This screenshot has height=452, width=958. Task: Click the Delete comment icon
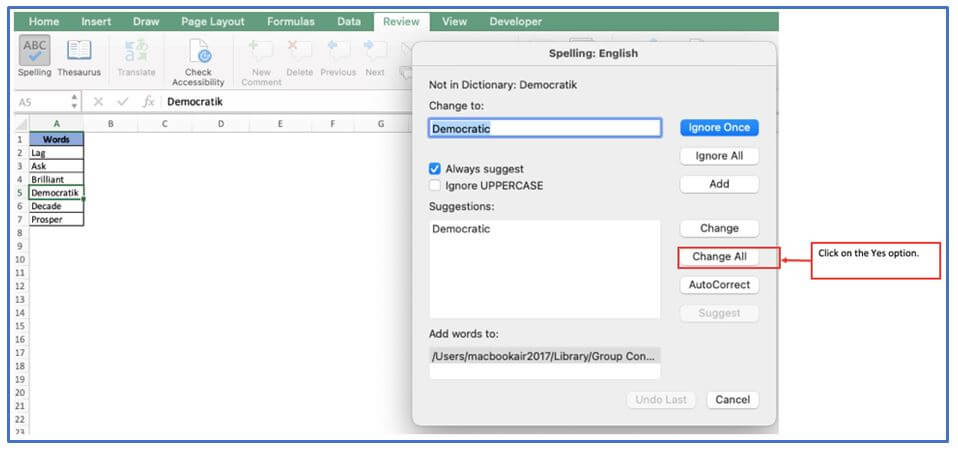click(299, 56)
